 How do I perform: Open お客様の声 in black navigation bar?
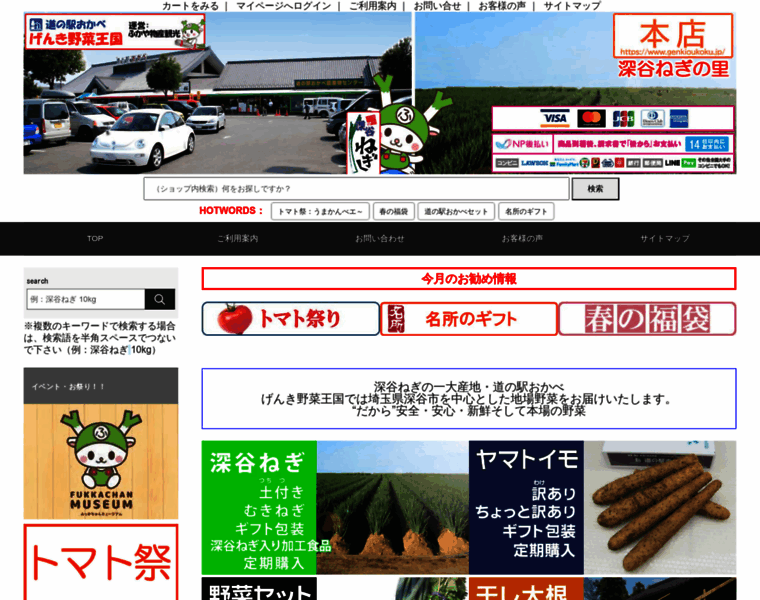pyautogui.click(x=522, y=238)
